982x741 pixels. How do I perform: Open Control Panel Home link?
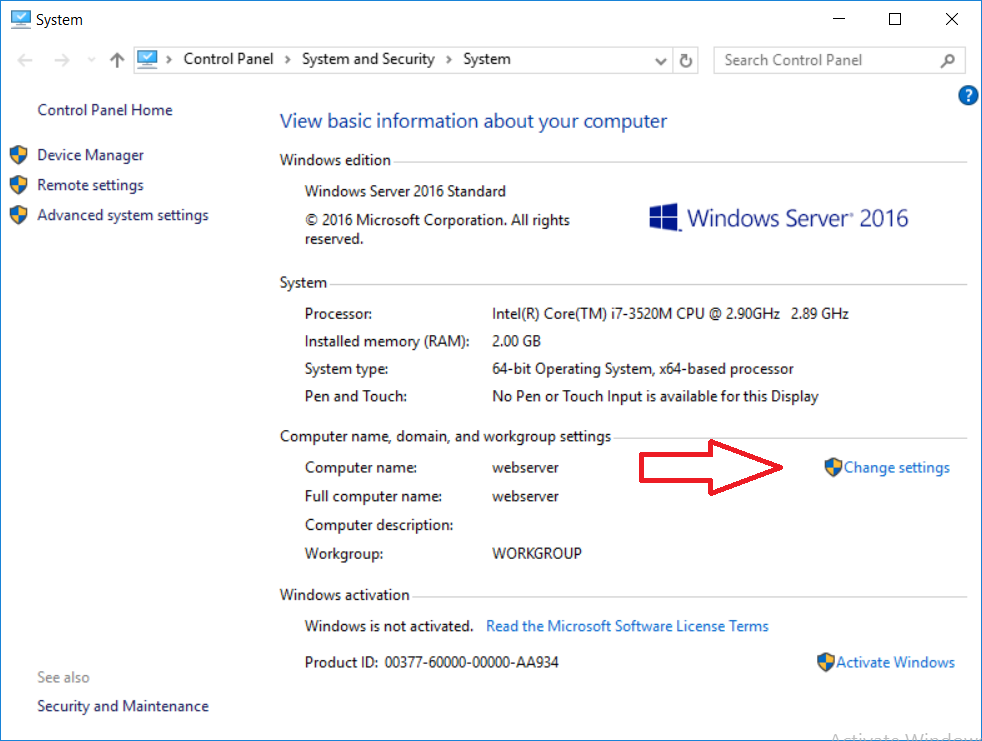click(105, 110)
